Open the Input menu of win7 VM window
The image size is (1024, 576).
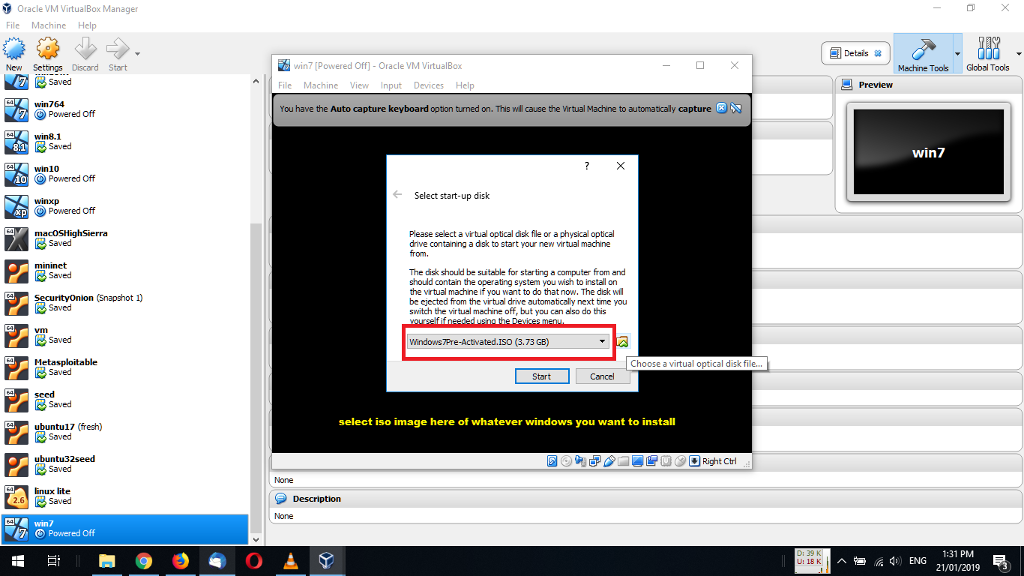click(391, 86)
